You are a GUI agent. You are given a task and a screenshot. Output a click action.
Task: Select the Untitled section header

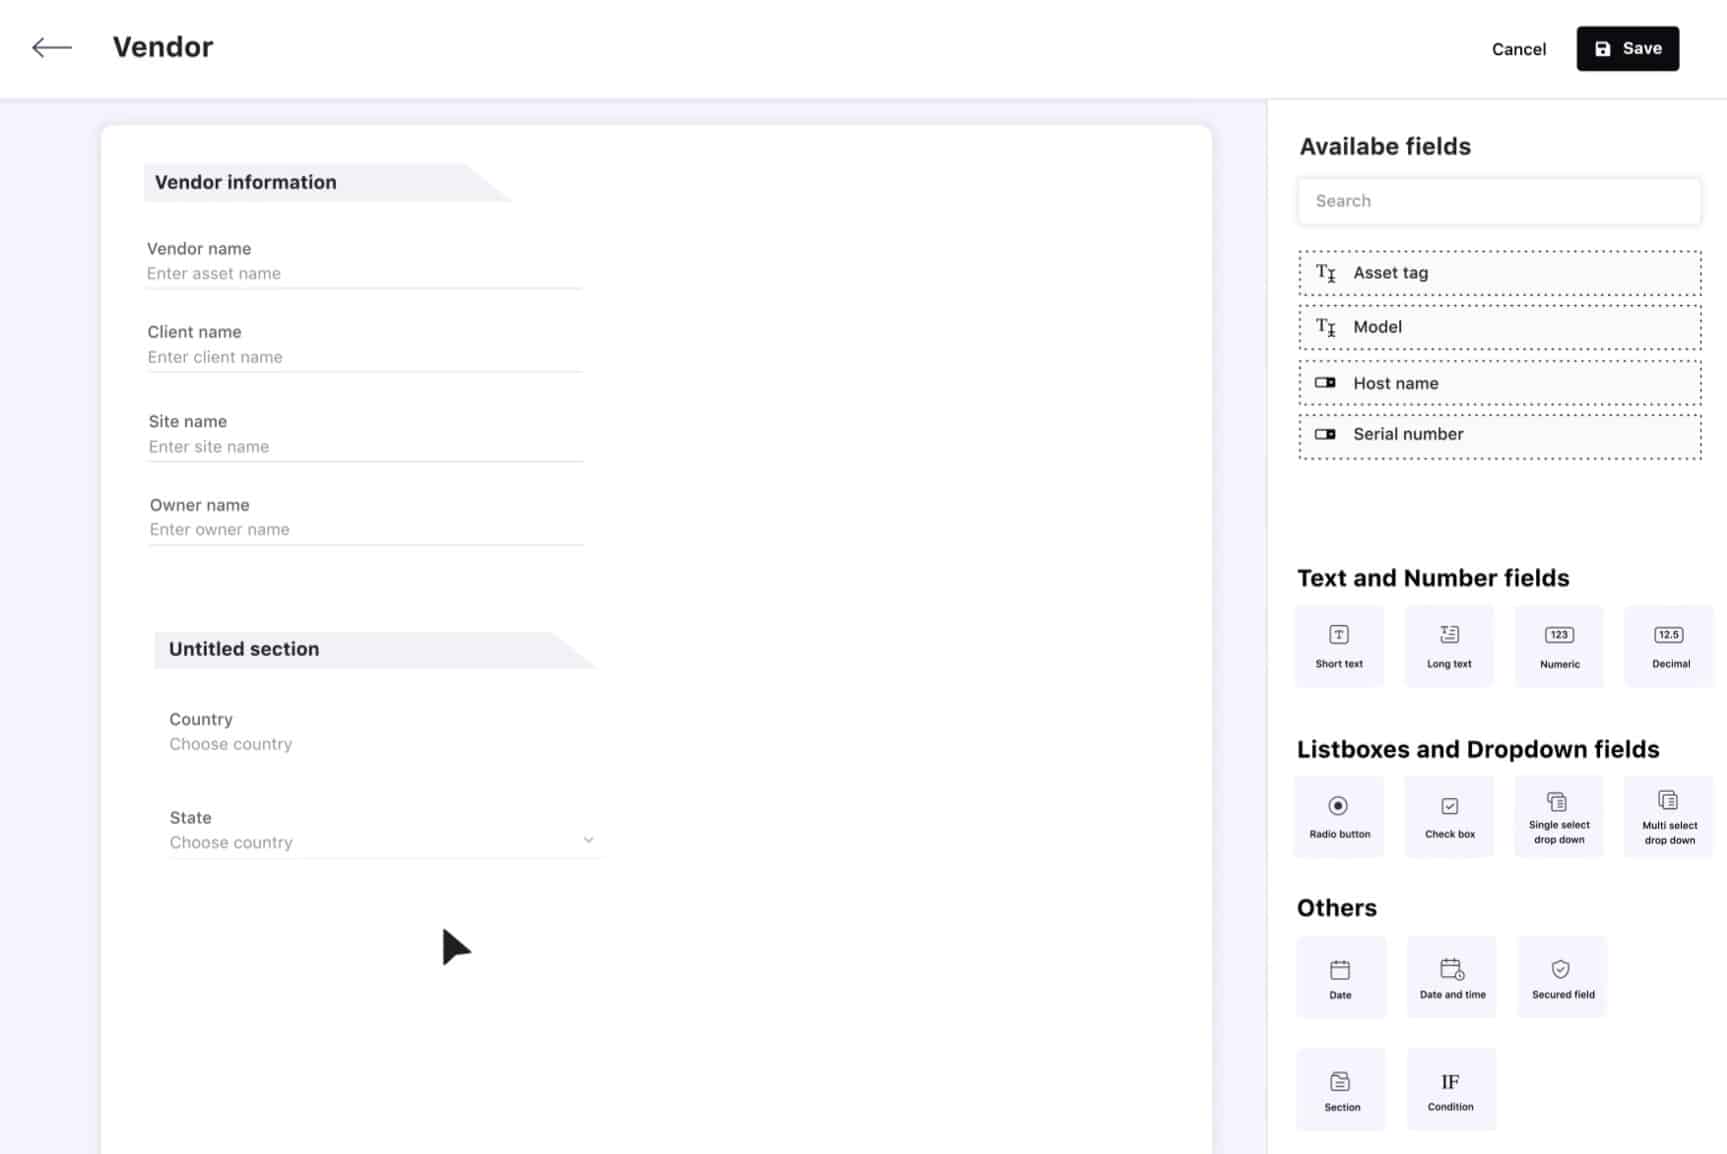(x=374, y=649)
